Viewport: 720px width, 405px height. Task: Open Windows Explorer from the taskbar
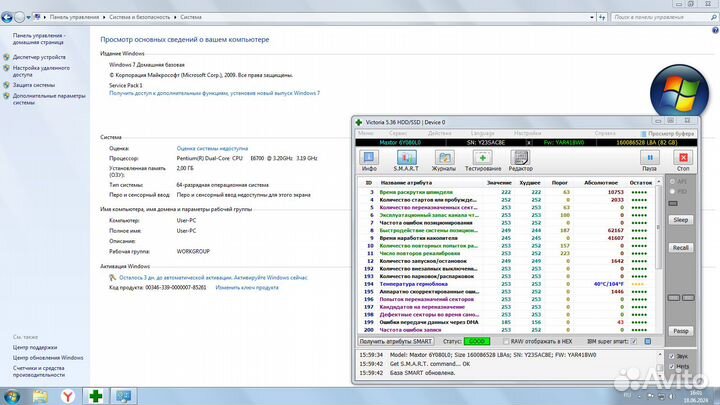click(x=40, y=396)
